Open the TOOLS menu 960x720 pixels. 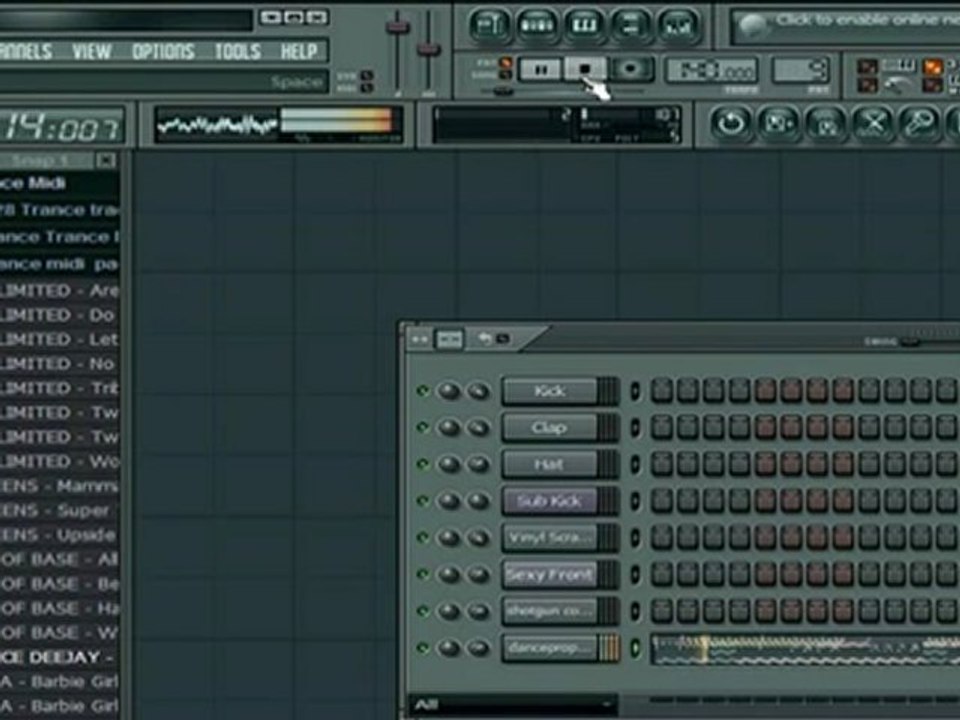[x=238, y=51]
